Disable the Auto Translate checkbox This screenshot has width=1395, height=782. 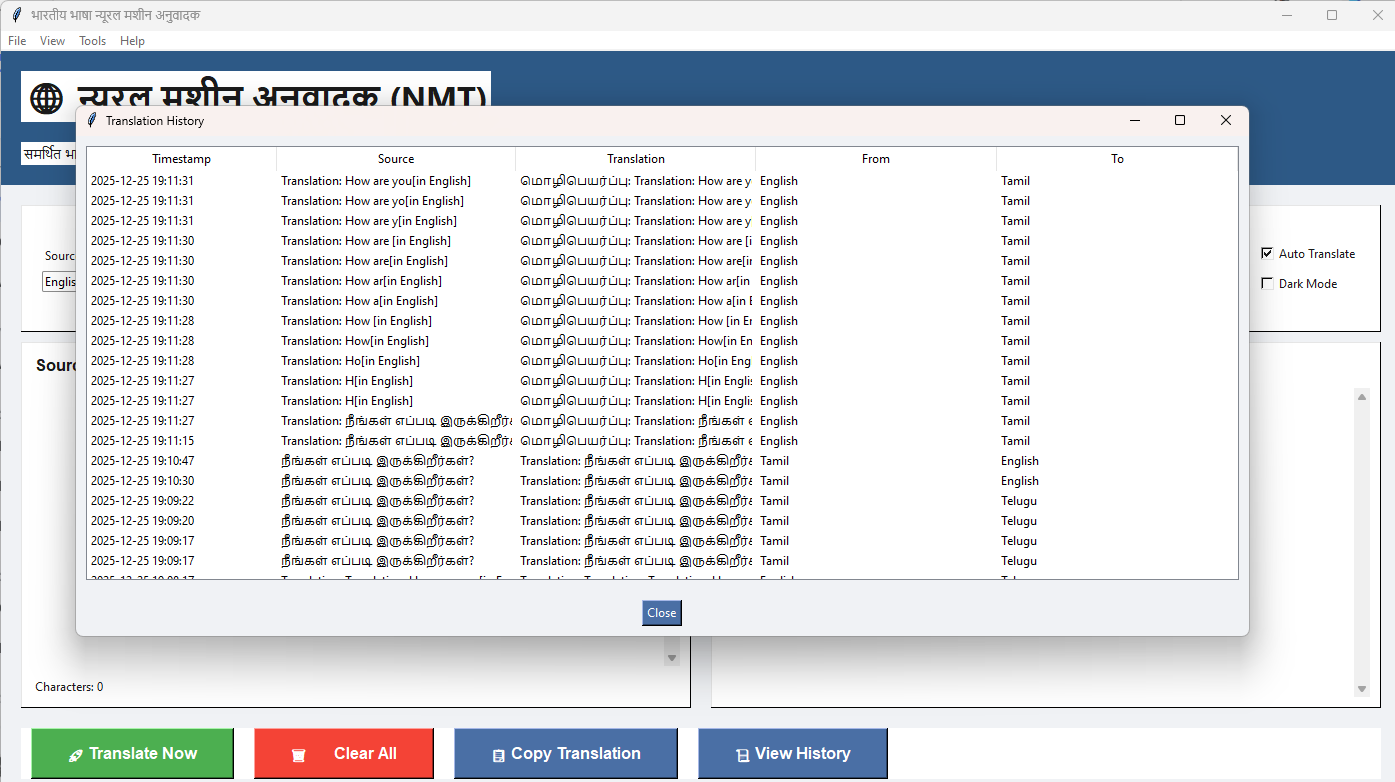click(1267, 254)
